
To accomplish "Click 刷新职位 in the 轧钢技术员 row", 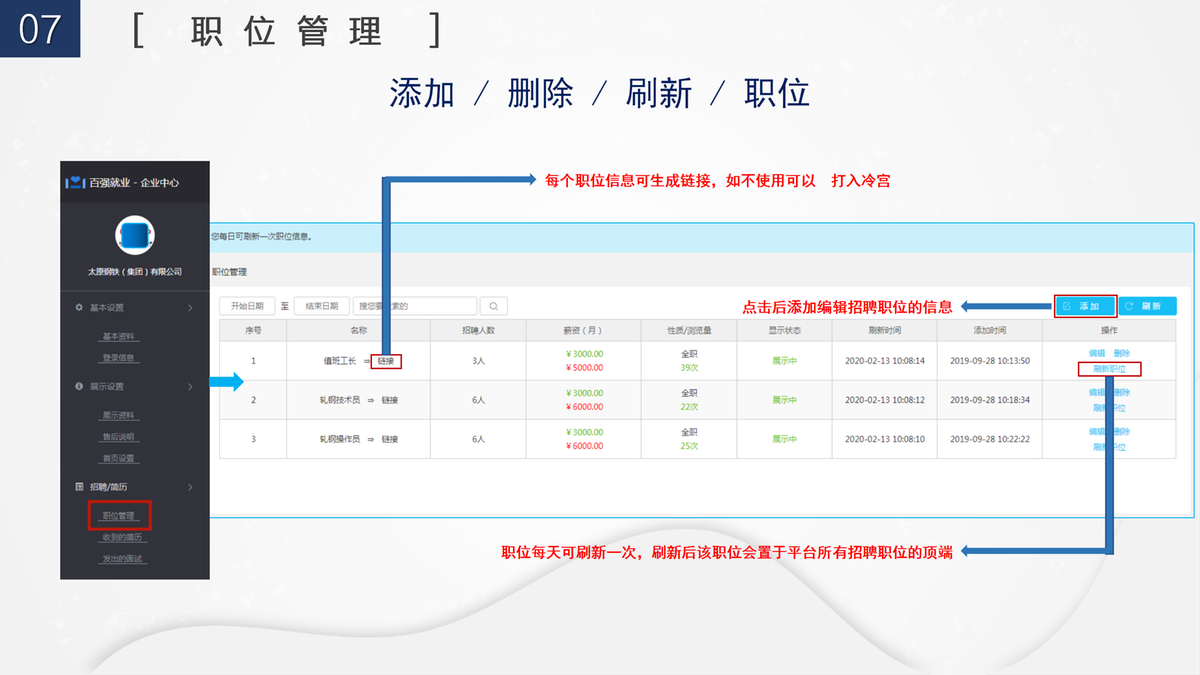I will point(1109,408).
